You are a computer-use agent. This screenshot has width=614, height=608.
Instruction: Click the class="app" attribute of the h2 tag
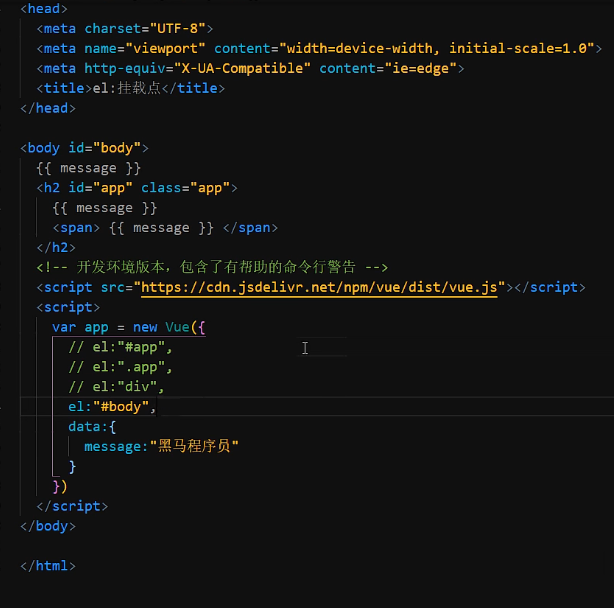tap(185, 188)
